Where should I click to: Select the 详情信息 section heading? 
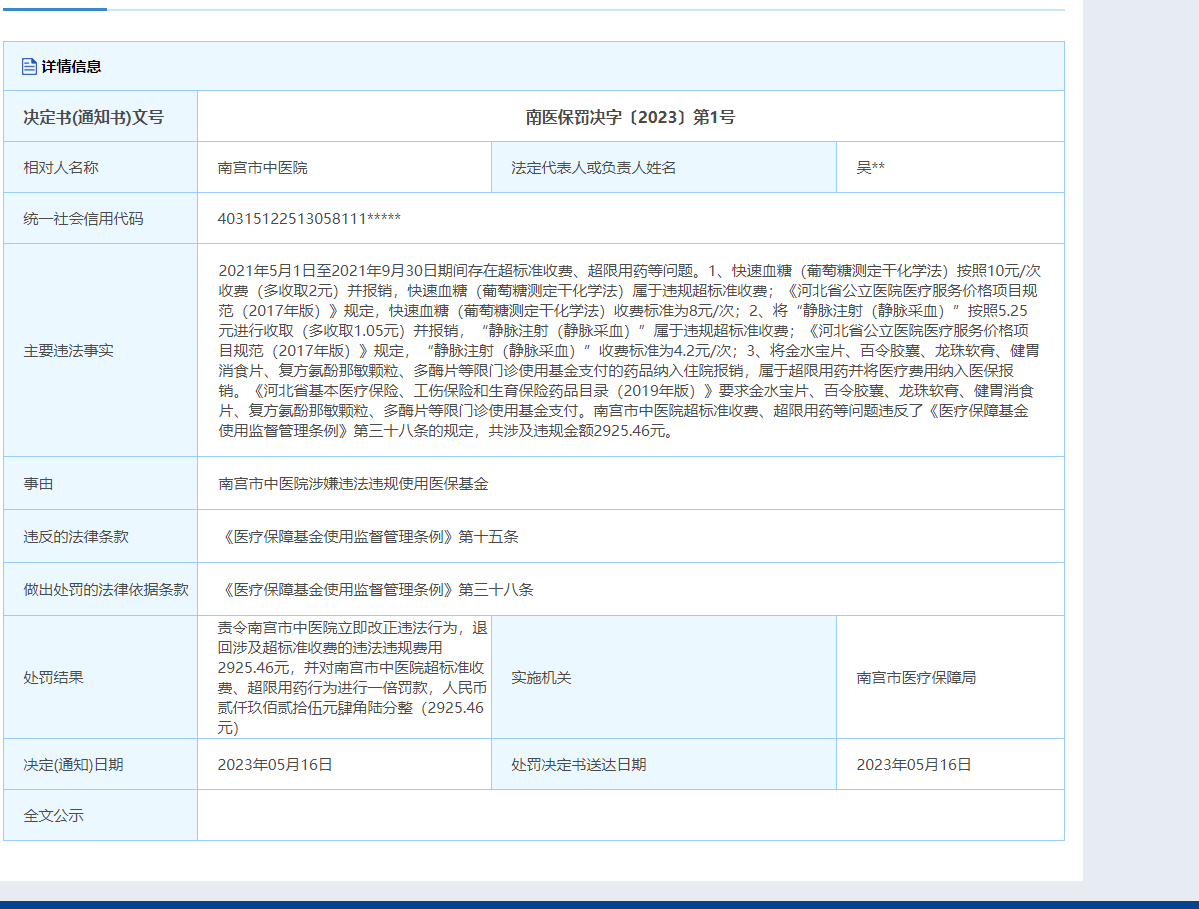71,67
